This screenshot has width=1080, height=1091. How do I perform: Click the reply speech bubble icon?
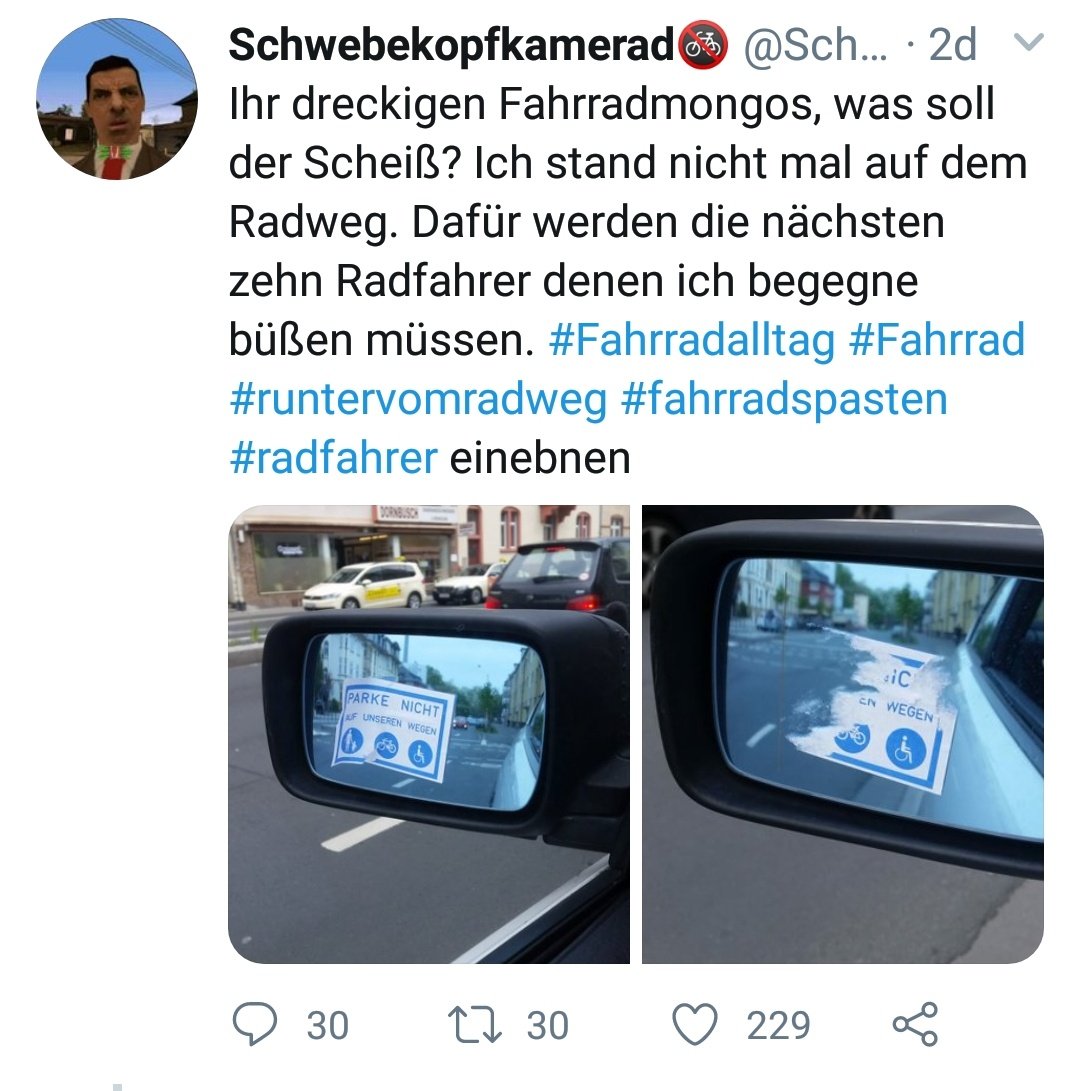pyautogui.click(x=254, y=1024)
